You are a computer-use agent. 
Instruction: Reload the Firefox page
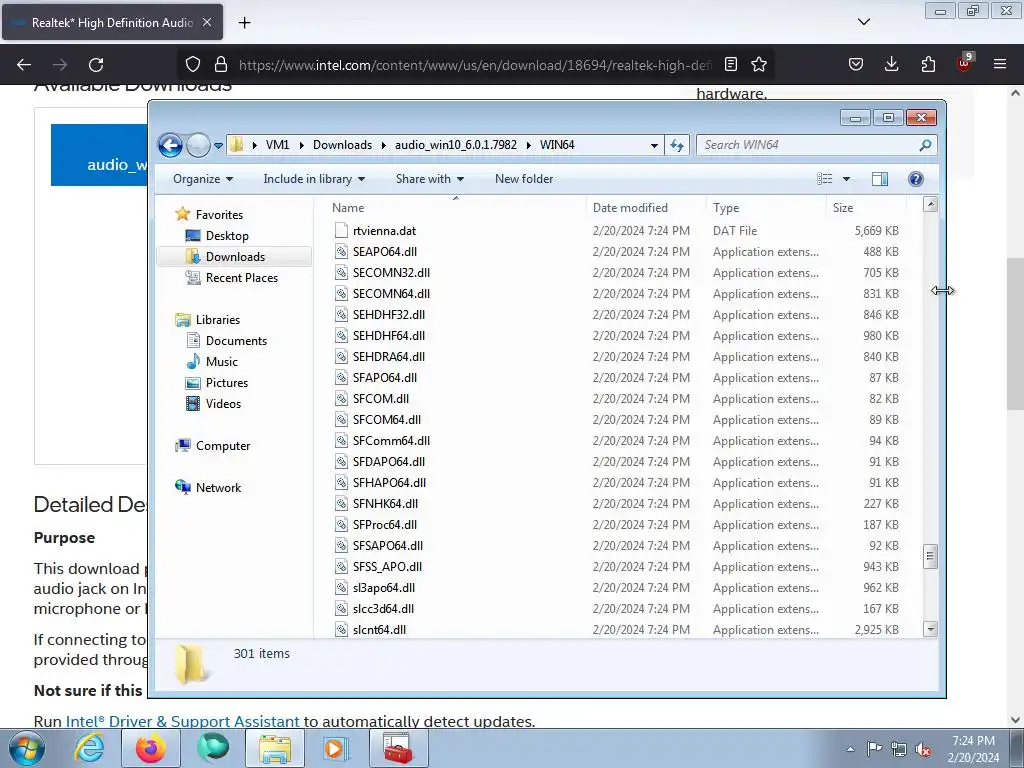click(x=96, y=65)
